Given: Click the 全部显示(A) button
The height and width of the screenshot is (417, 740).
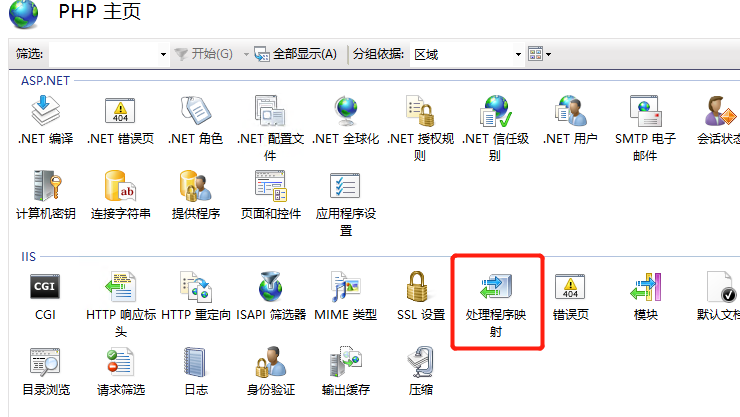Looking at the screenshot, I should click(x=296, y=54).
